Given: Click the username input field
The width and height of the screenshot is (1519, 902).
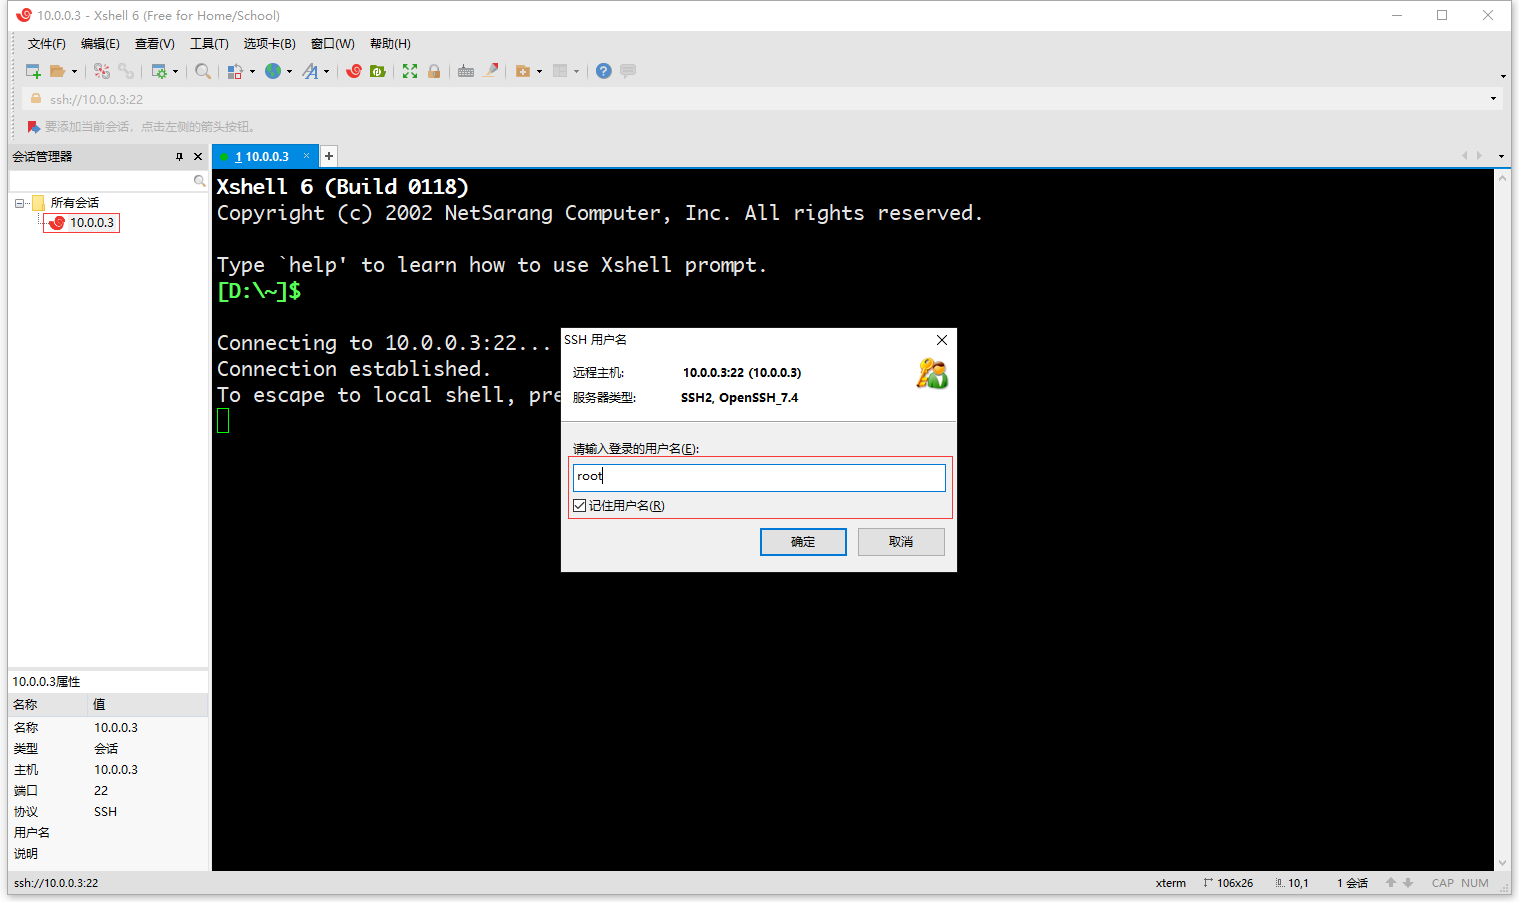Looking at the screenshot, I should (x=759, y=477).
